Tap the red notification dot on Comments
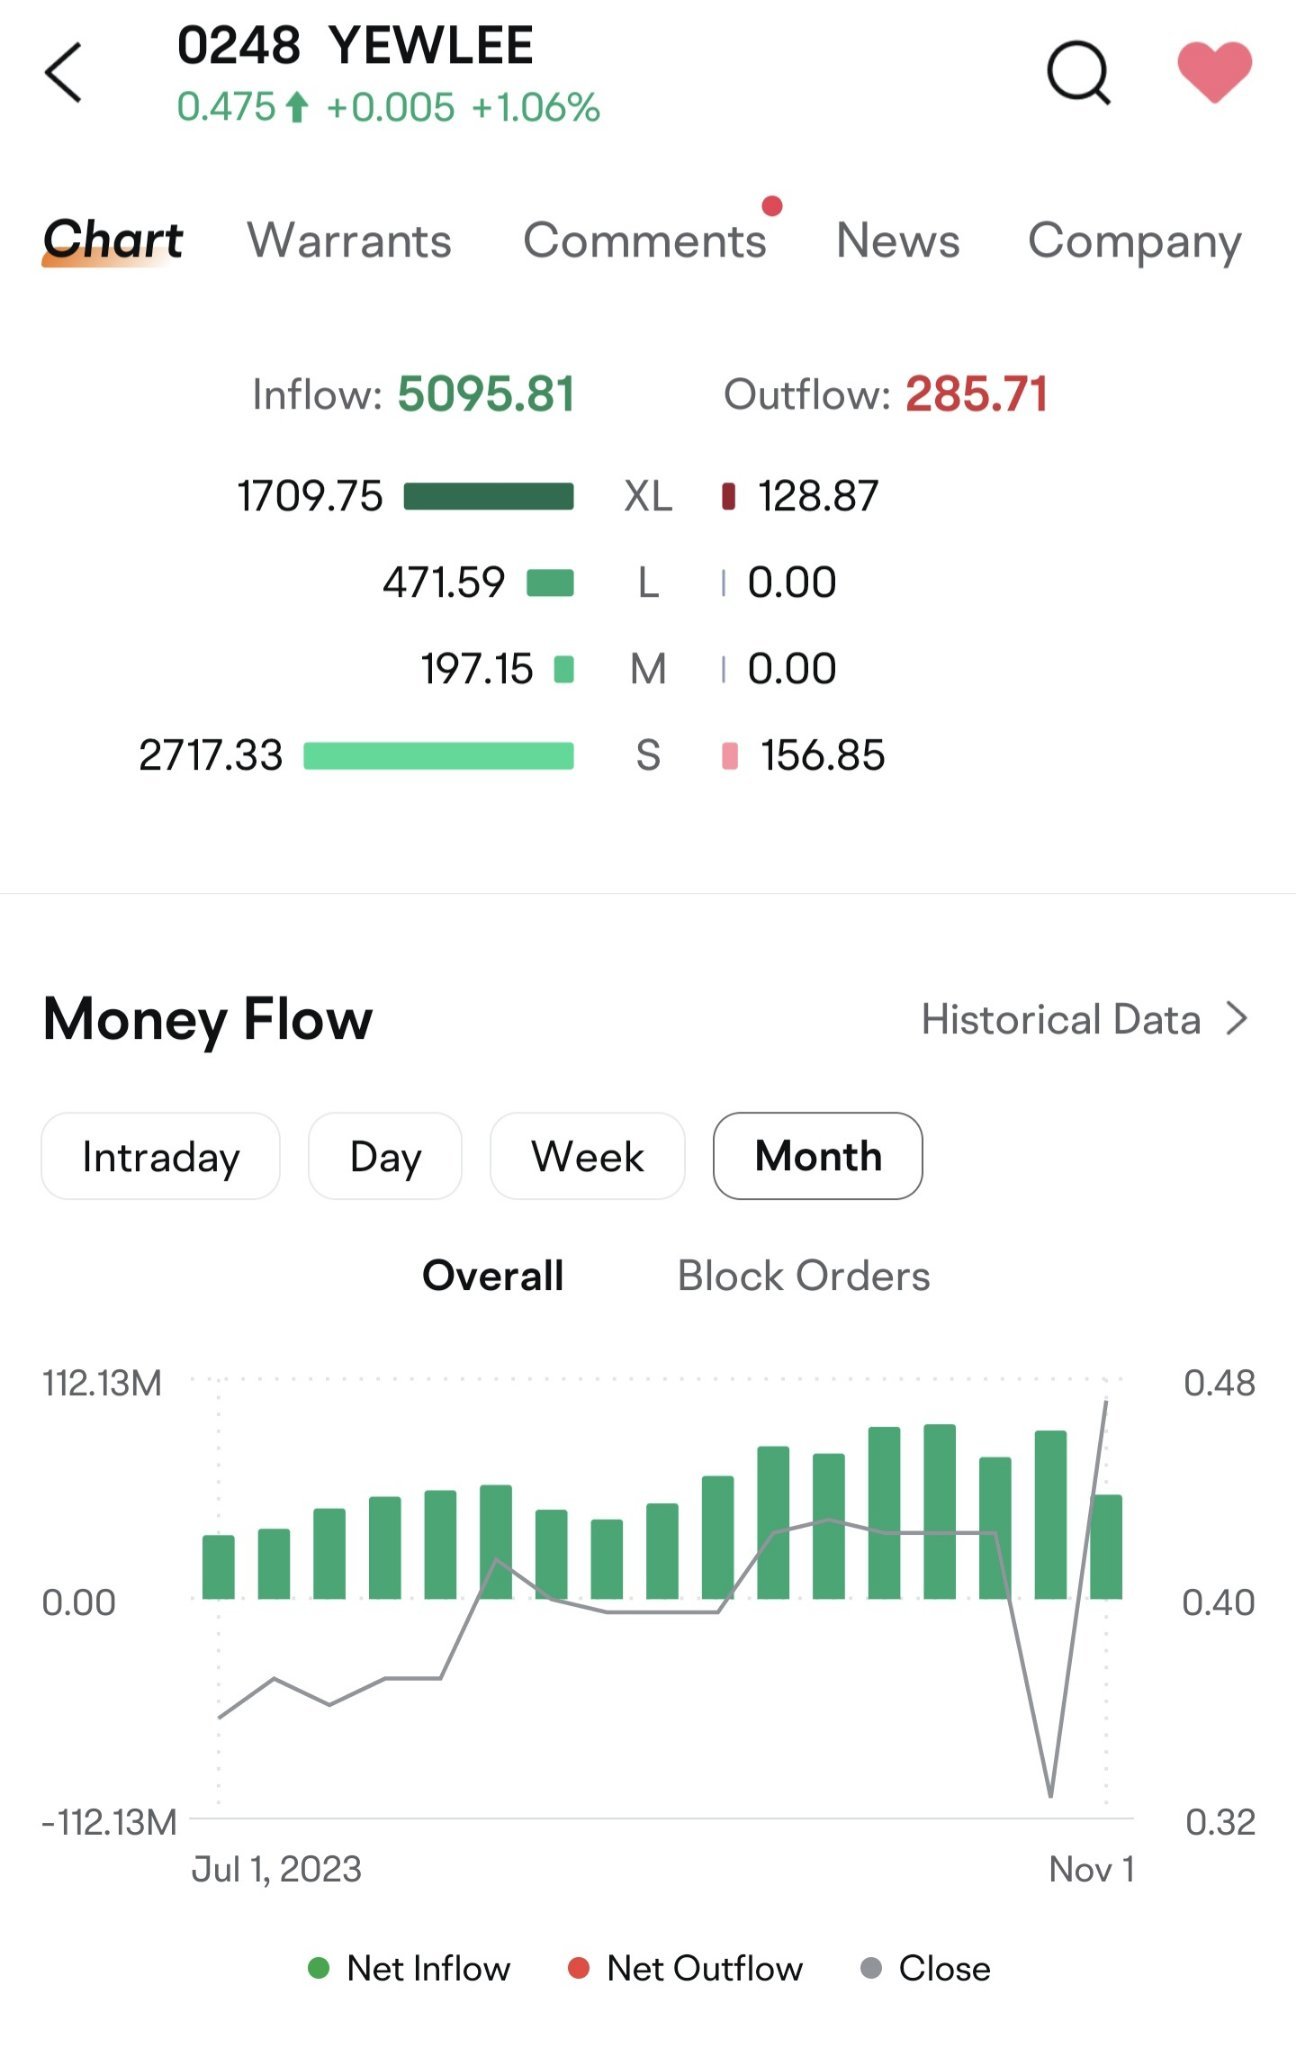 click(771, 206)
